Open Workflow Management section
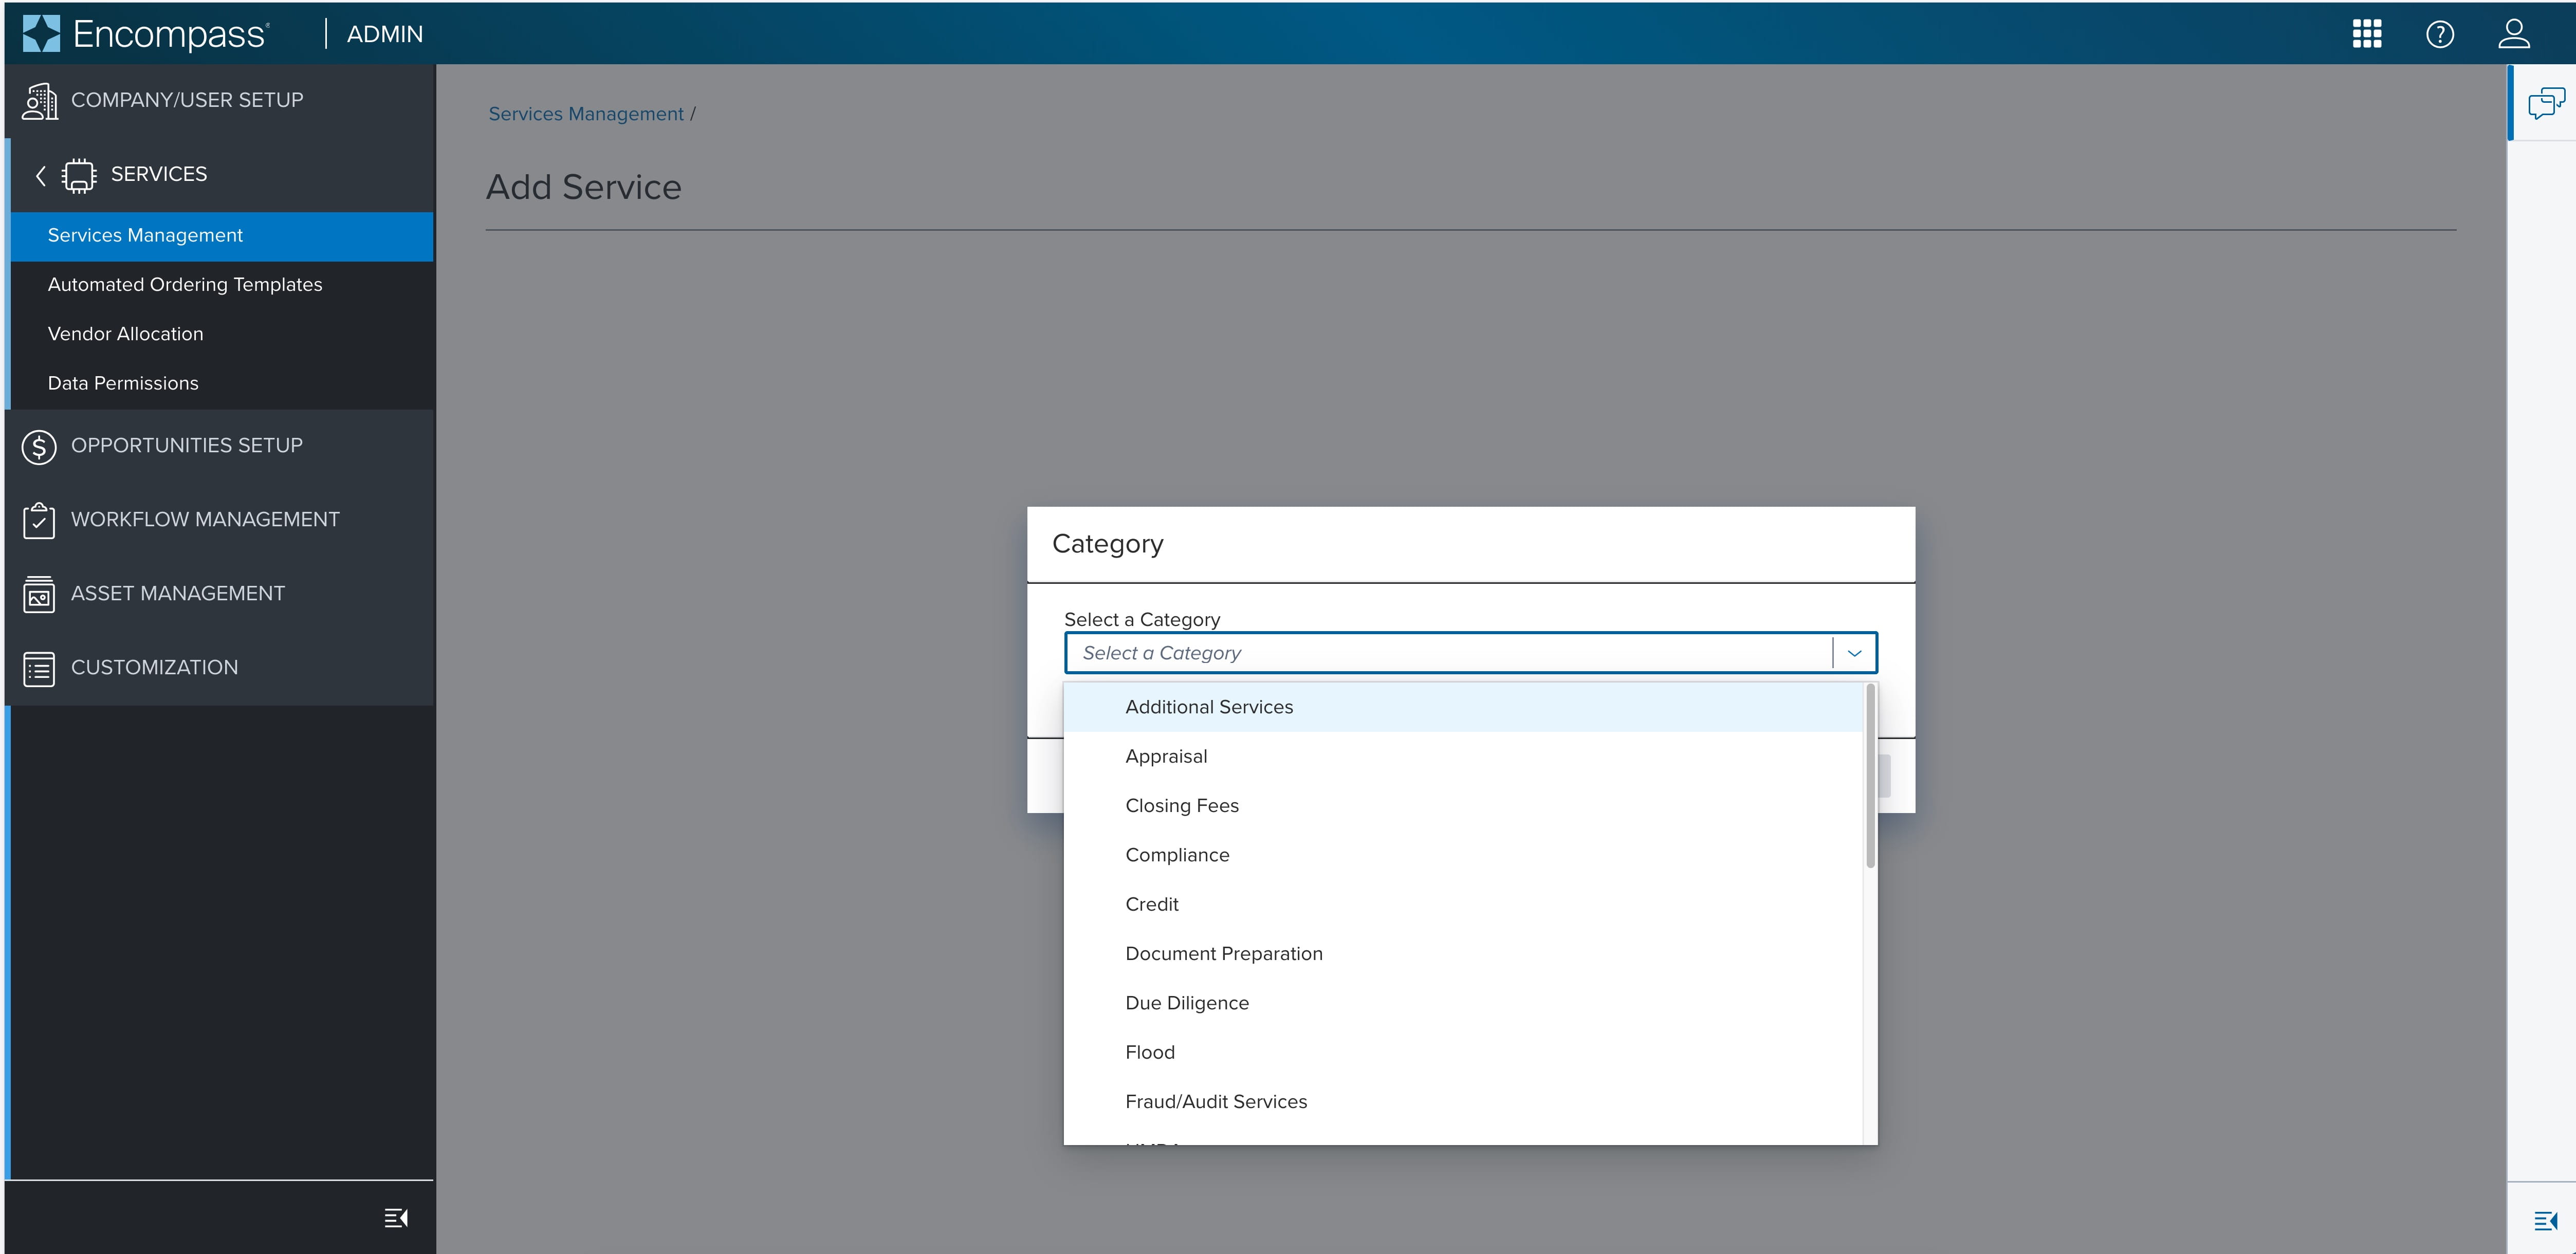Screen dimensions: 2576x1254 pyautogui.click(x=204, y=520)
